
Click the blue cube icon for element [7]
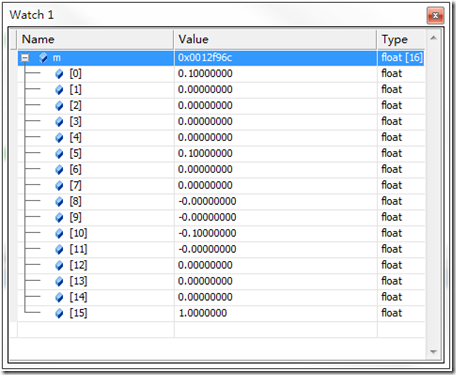59,186
